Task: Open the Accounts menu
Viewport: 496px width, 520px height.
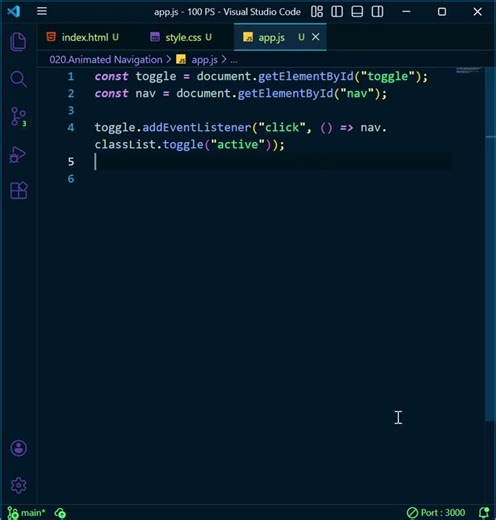Action: pos(18,448)
